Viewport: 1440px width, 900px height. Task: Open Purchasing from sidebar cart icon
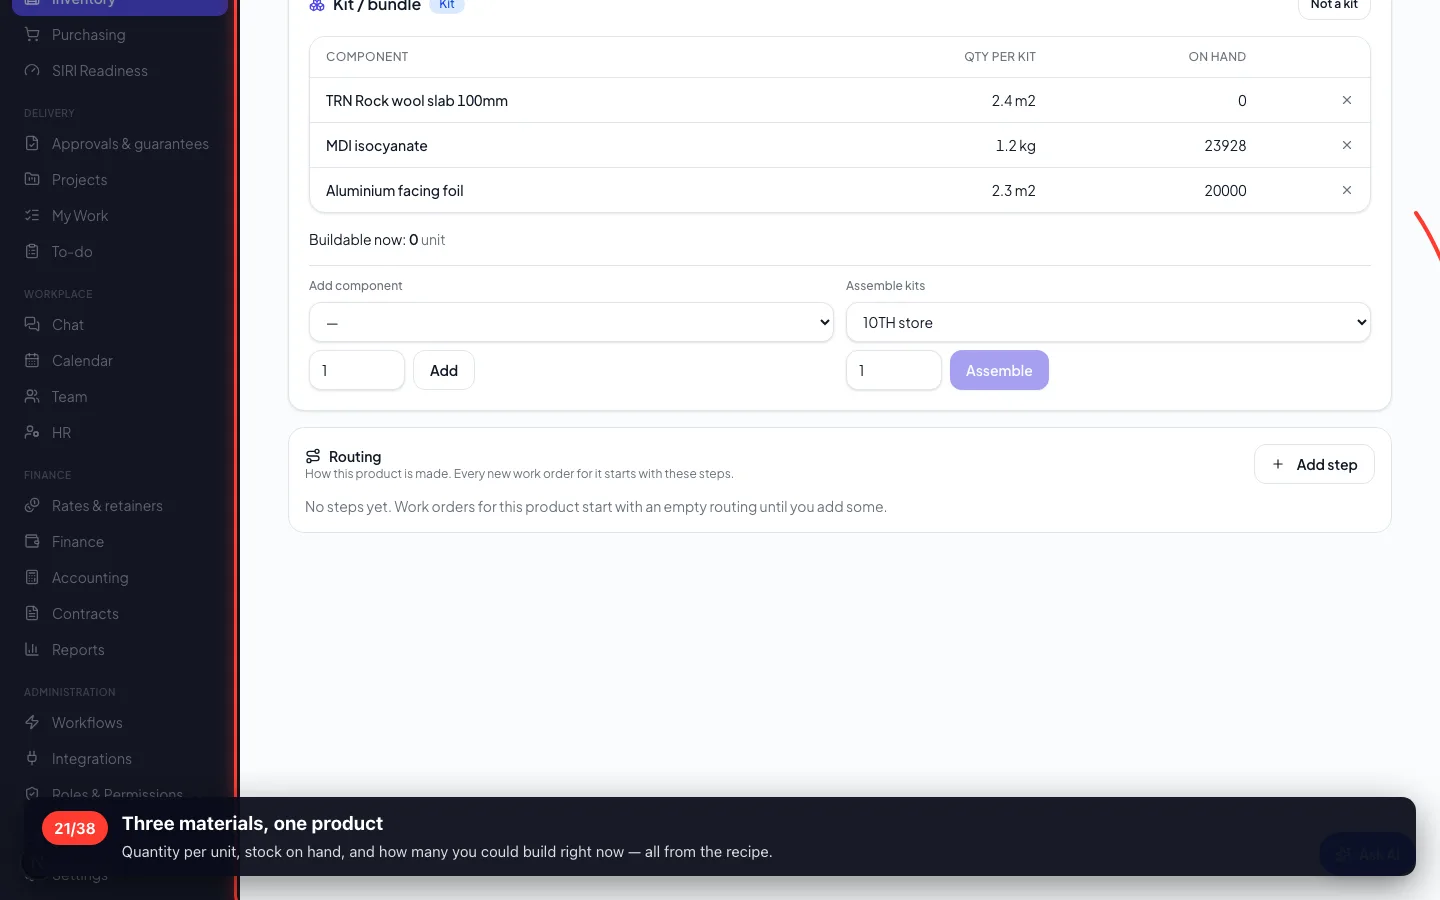tap(32, 35)
